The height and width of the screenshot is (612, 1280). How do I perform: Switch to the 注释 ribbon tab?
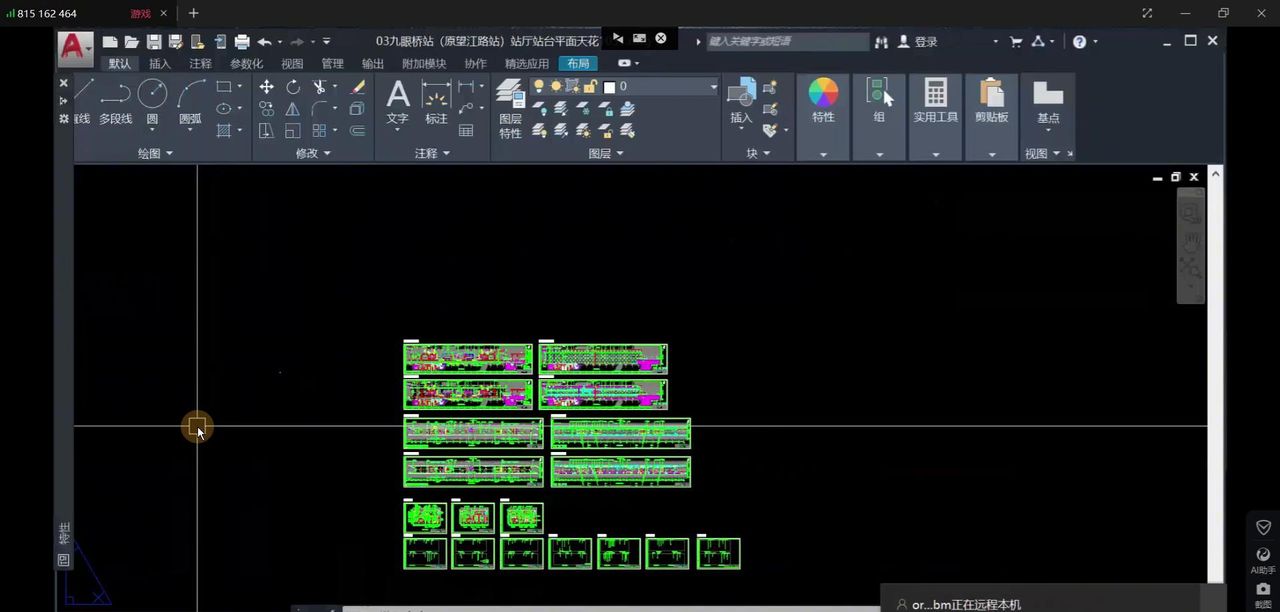pos(200,63)
